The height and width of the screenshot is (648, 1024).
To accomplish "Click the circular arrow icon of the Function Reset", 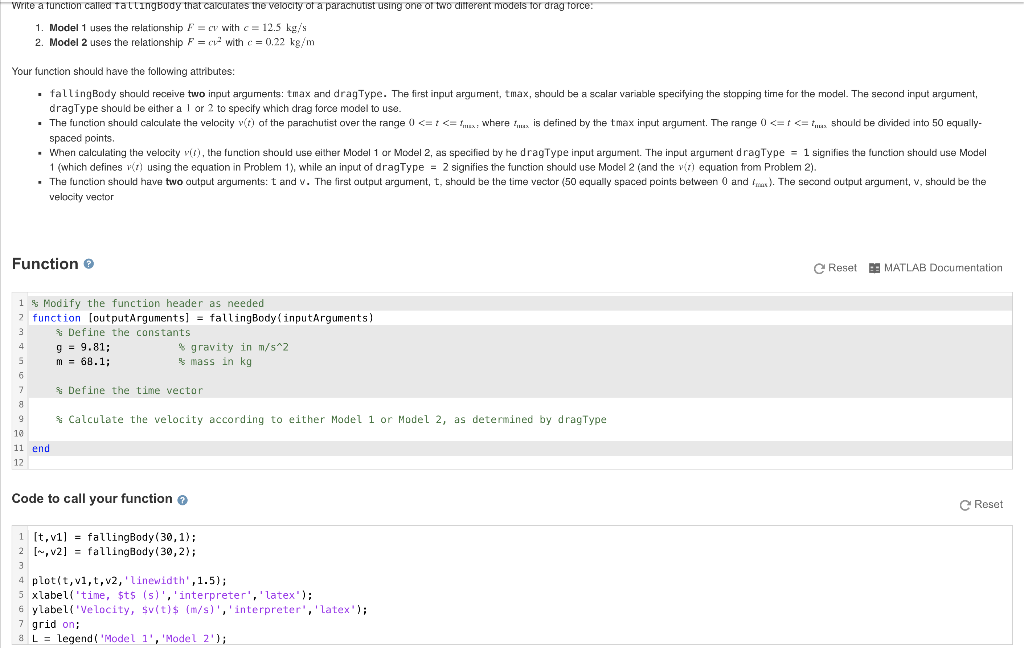I will [819, 268].
